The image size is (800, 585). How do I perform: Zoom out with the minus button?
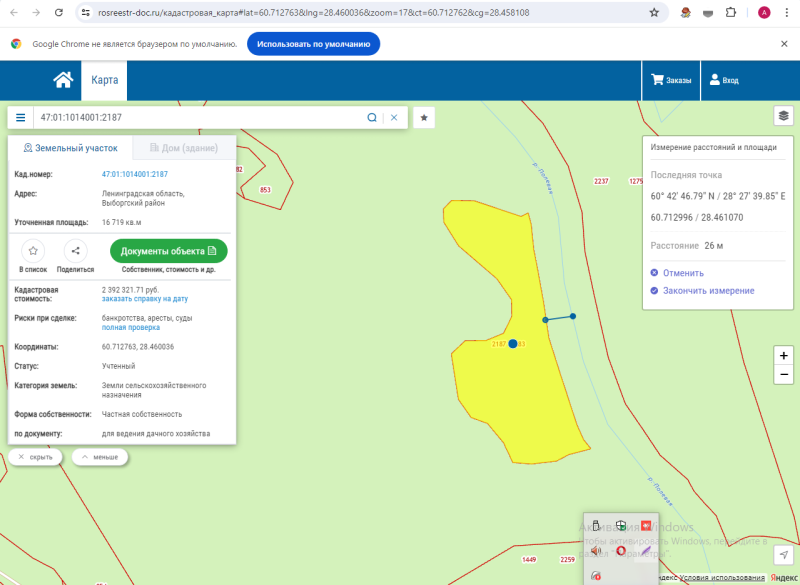(x=784, y=375)
